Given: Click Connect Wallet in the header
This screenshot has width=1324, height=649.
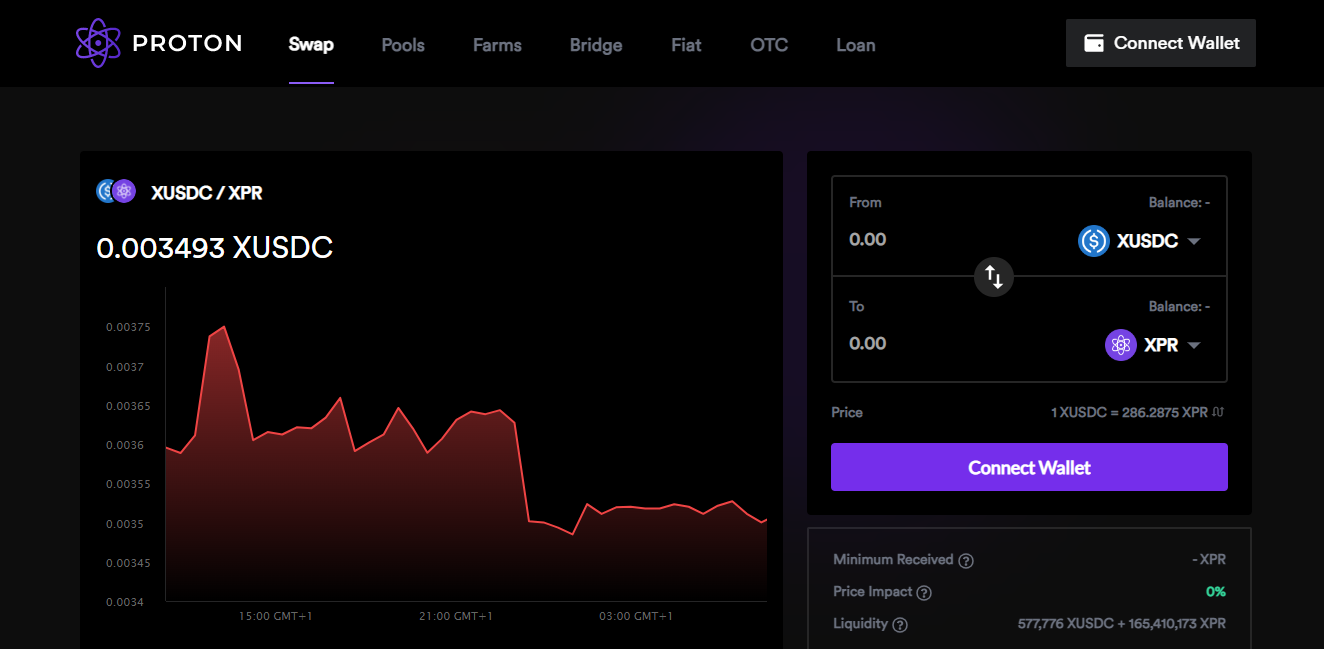Looking at the screenshot, I should click(1161, 43).
